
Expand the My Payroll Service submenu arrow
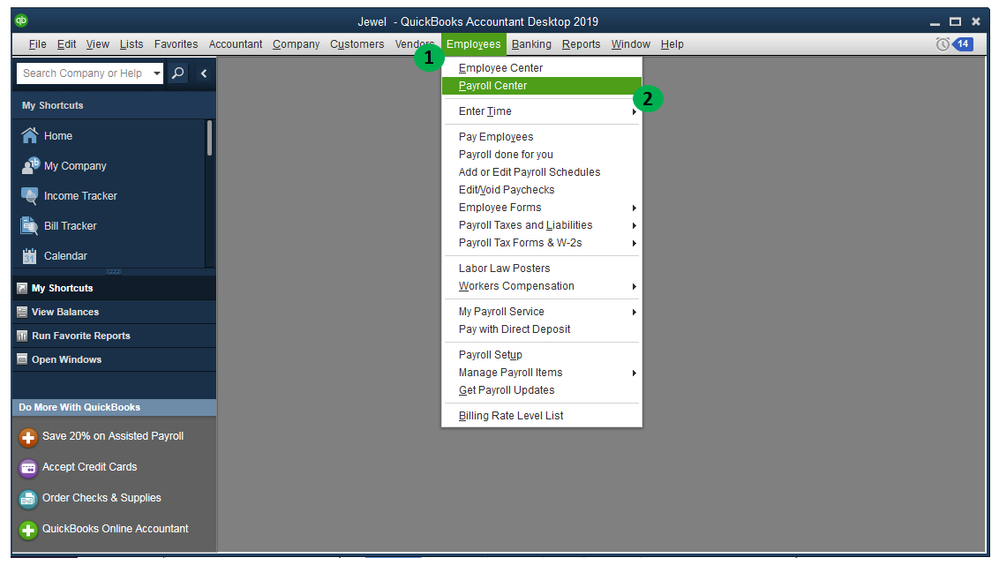pos(634,312)
